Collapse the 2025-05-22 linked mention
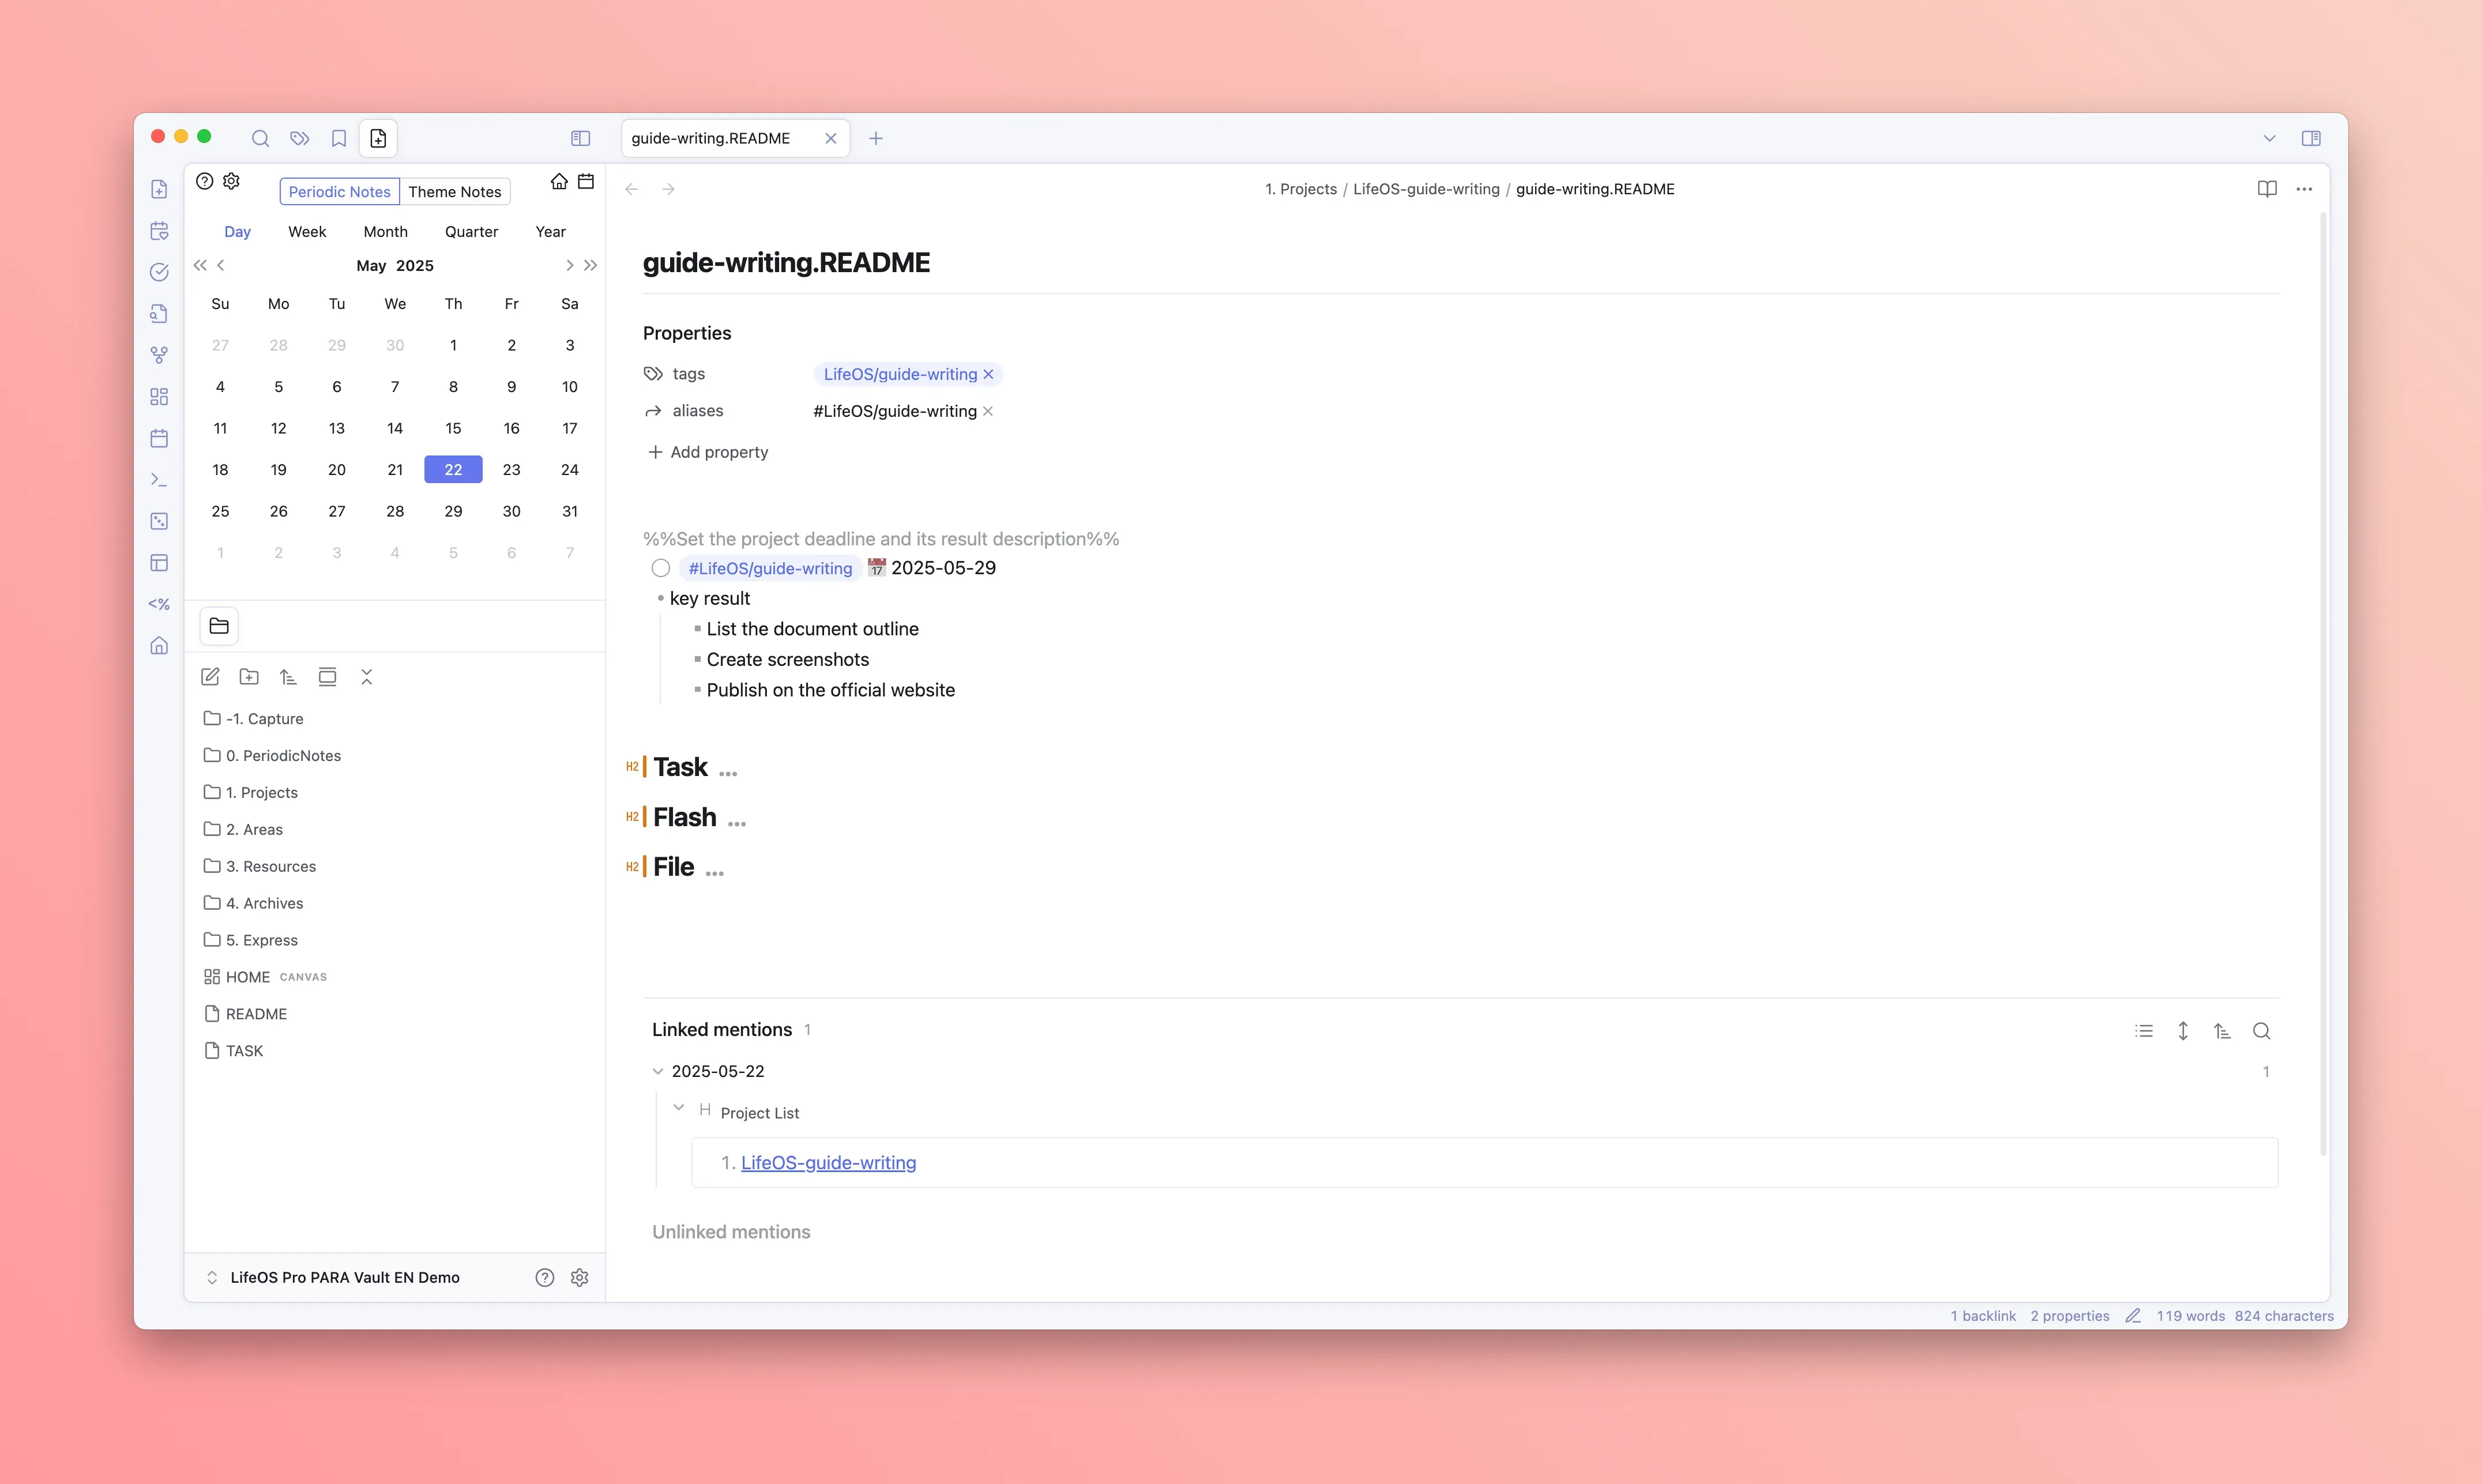Screen dimensions: 2482x1484 pos(658,1071)
